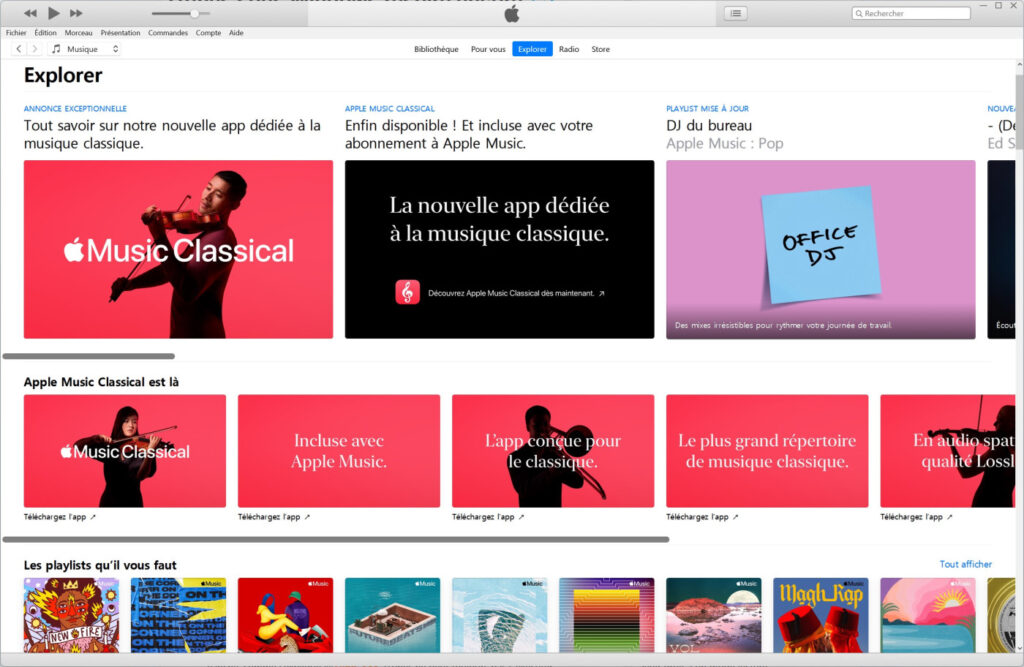Open the Musique media type dropdown
This screenshot has width=1024, height=667.
(85, 49)
